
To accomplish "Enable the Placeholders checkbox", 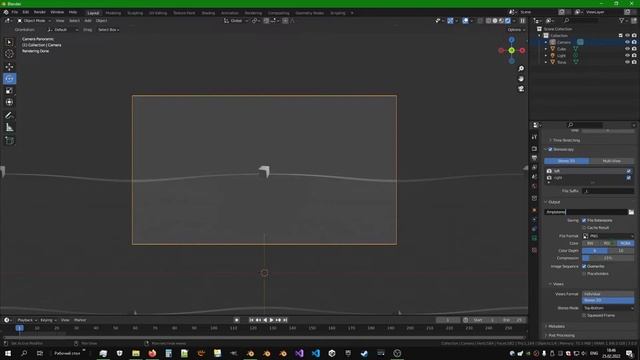I will tap(584, 273).
